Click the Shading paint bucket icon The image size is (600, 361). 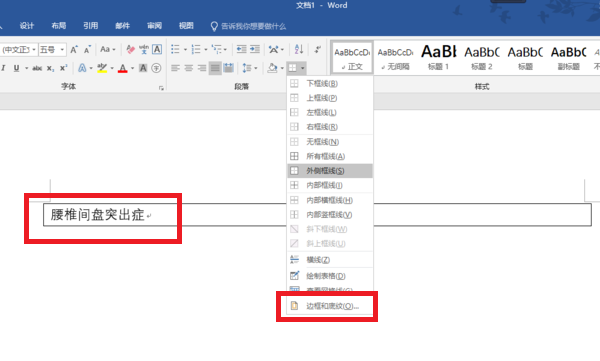[272, 68]
